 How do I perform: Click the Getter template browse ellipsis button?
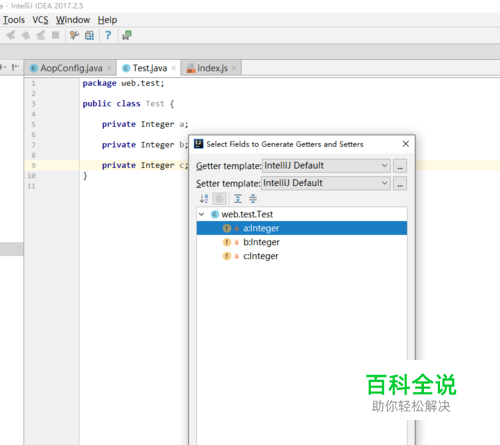tap(400, 166)
